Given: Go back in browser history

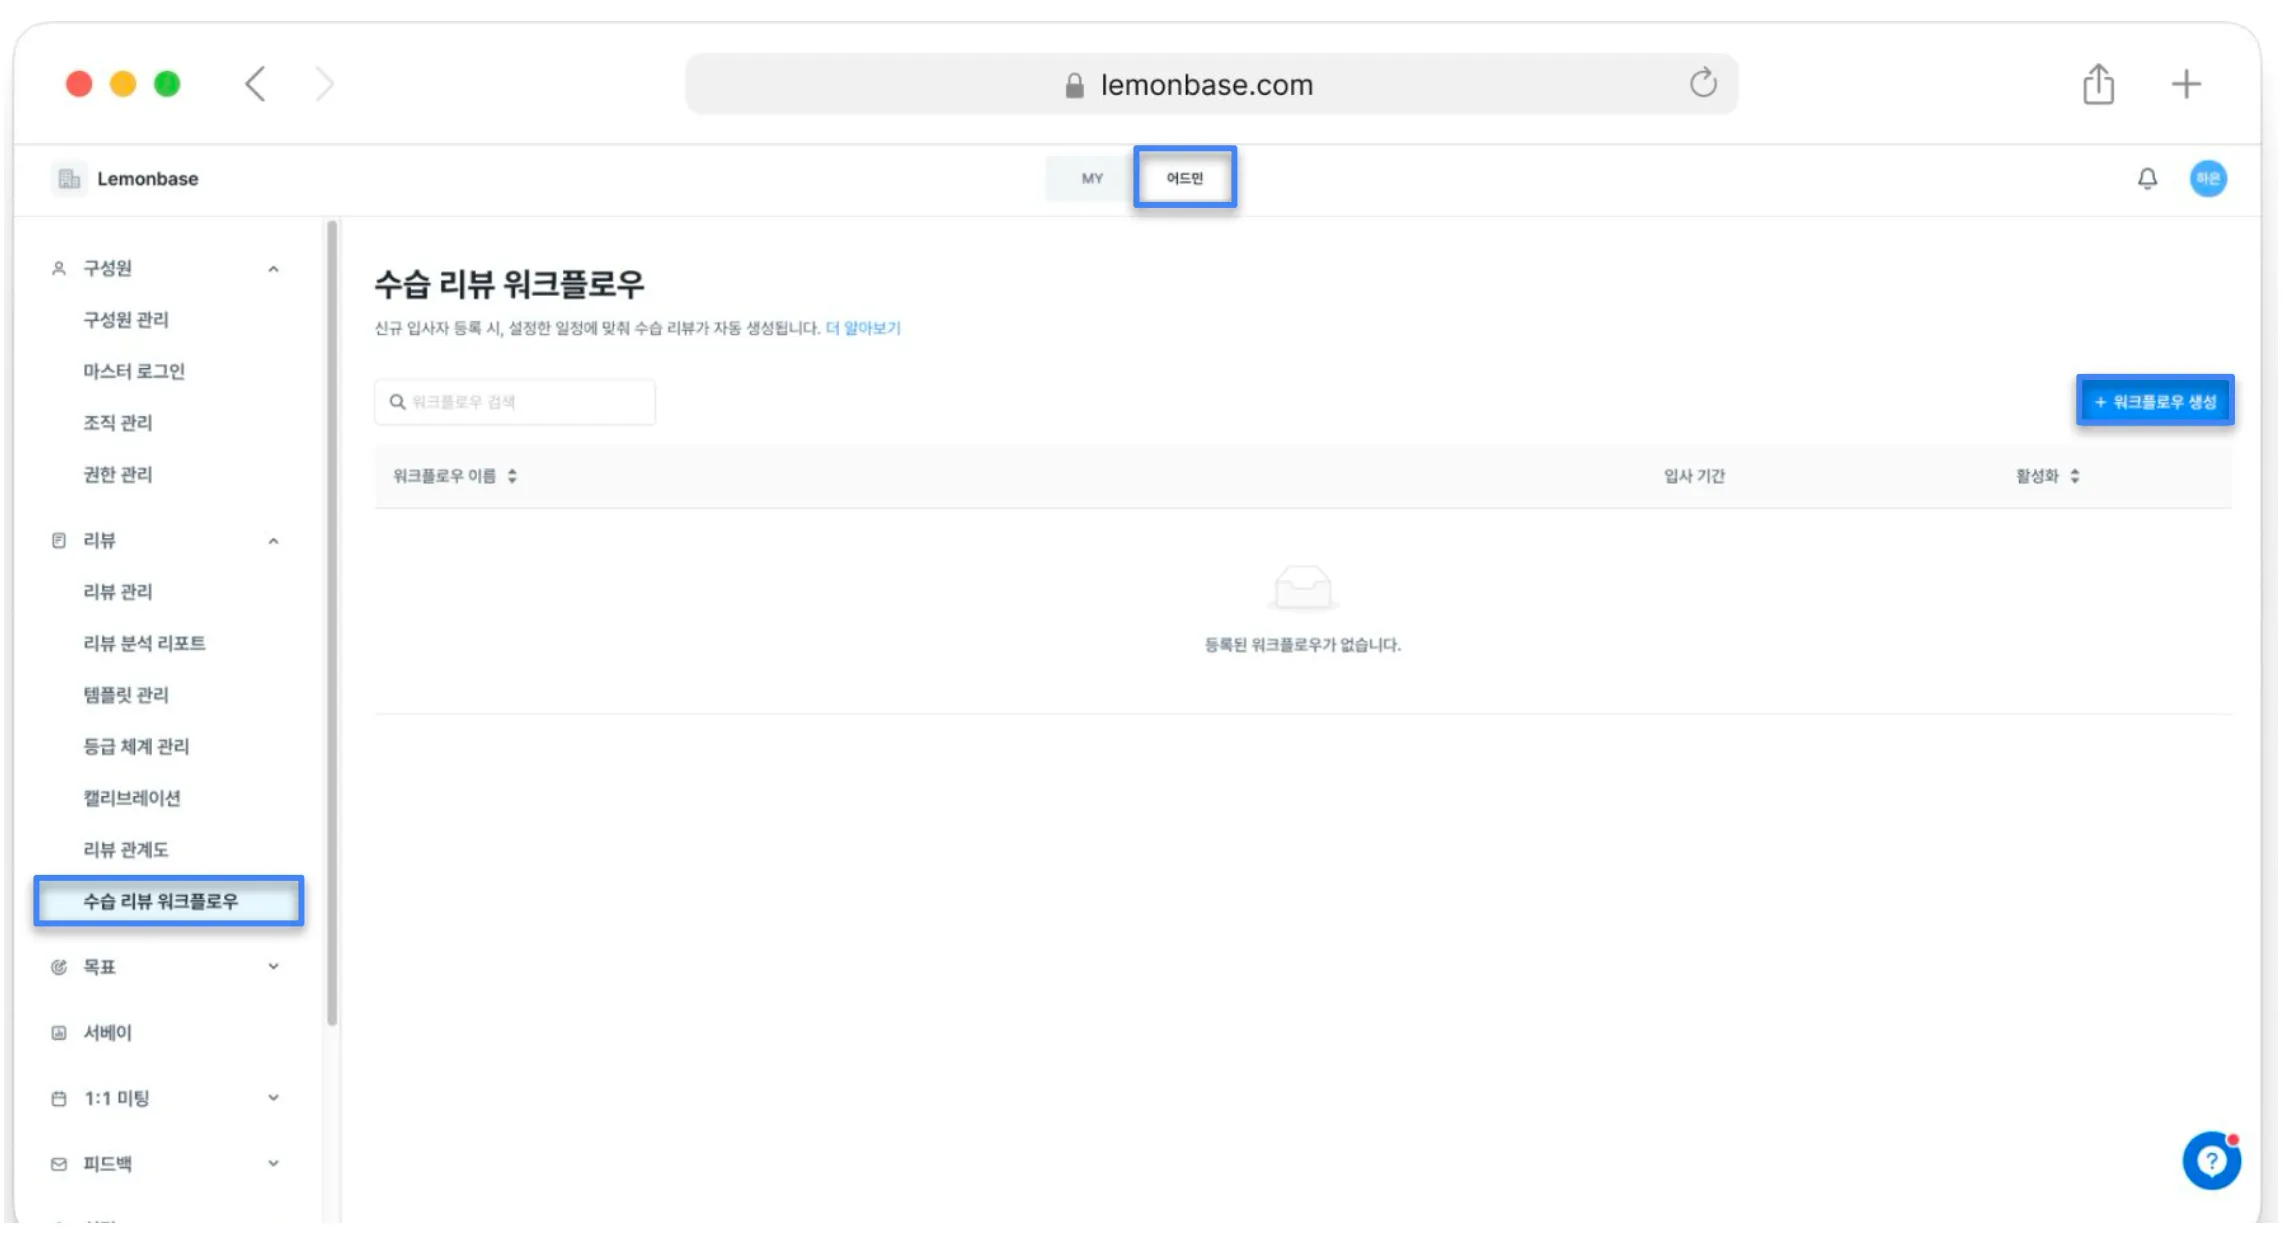Looking at the screenshot, I should pyautogui.click(x=256, y=84).
